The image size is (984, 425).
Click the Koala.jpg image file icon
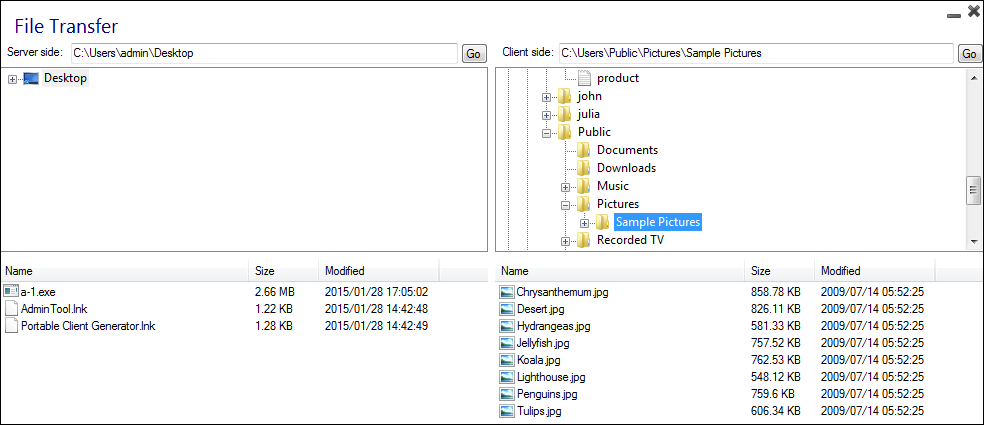pyautogui.click(x=507, y=360)
